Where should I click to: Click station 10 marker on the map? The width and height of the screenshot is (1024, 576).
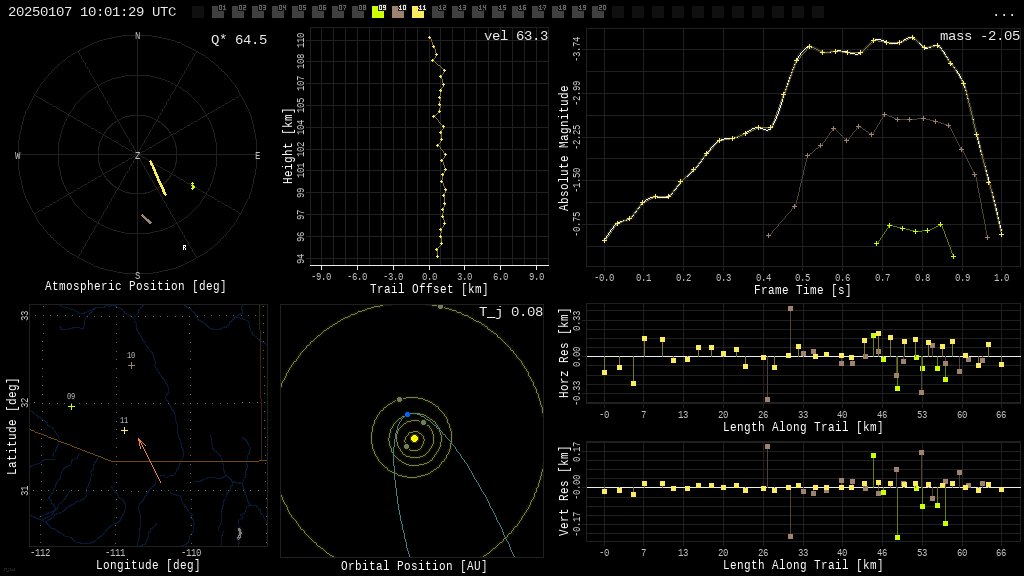pyautogui.click(x=131, y=366)
